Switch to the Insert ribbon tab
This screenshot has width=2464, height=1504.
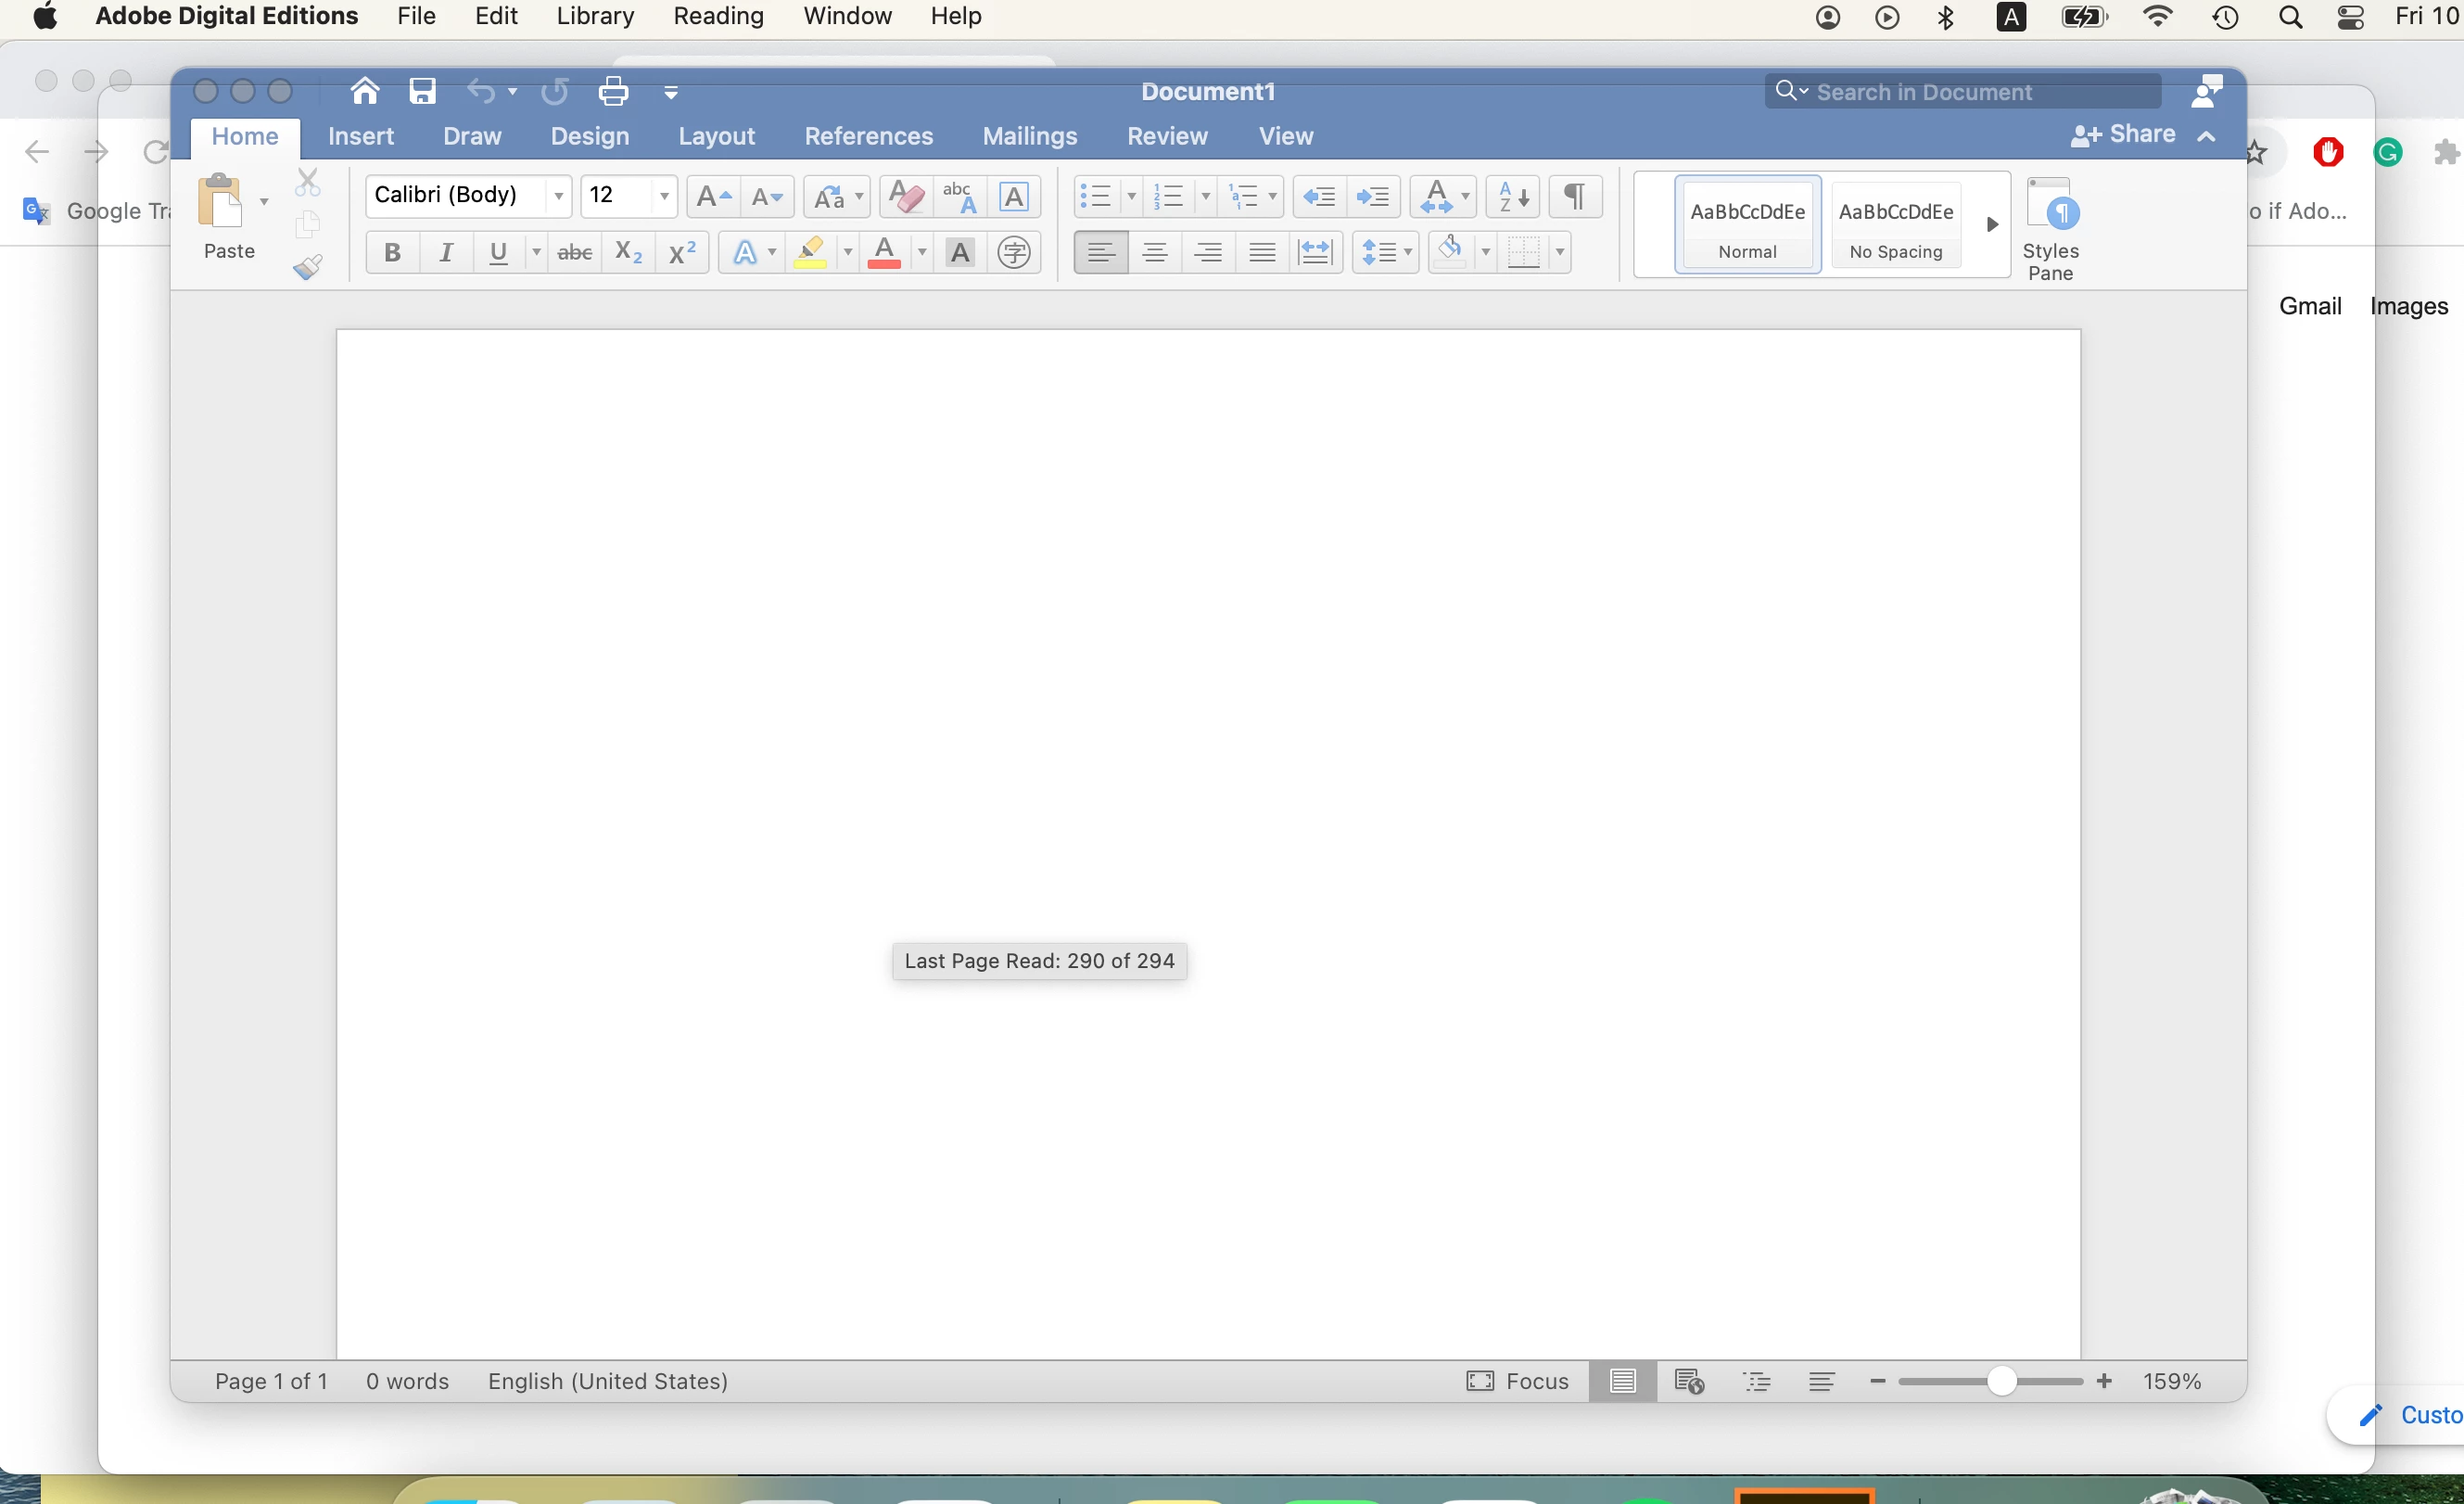point(360,136)
